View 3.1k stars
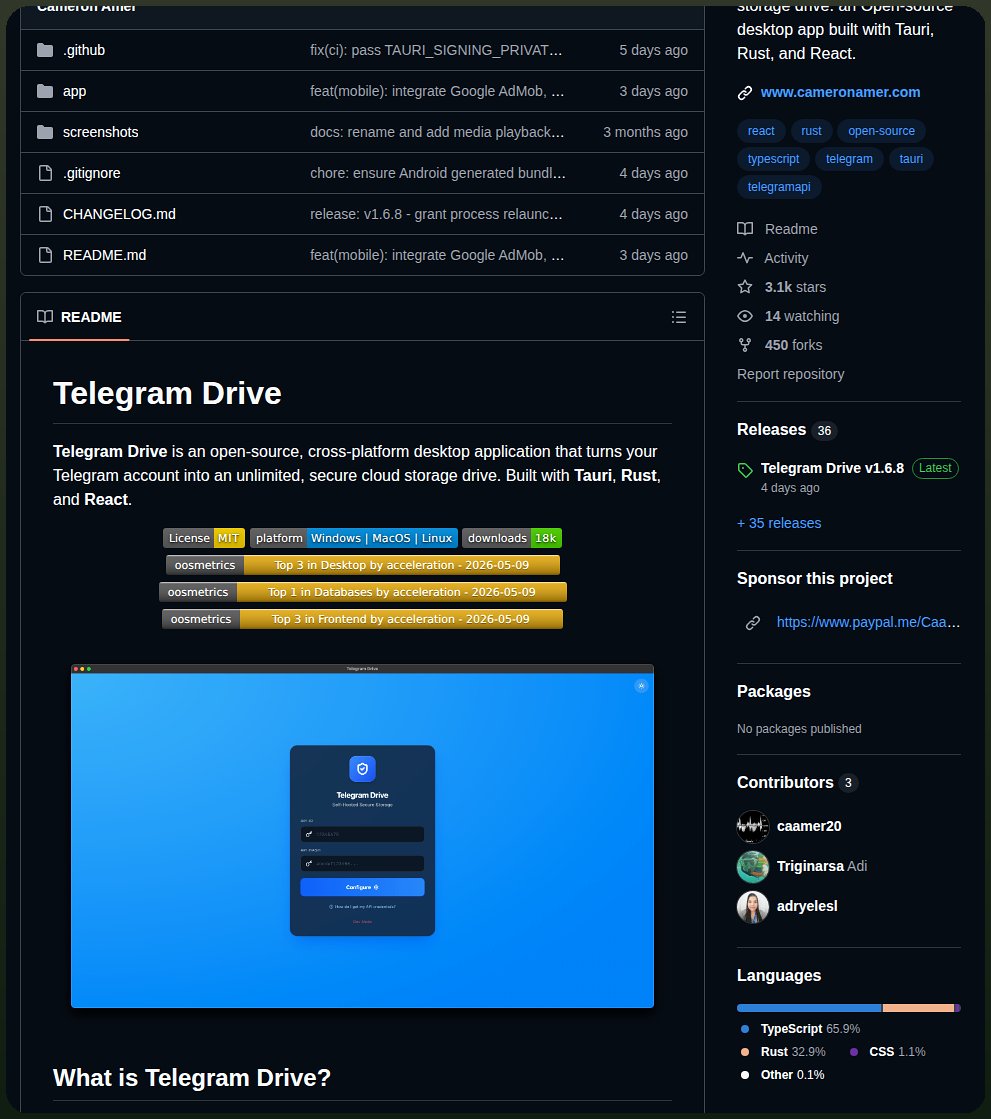 click(795, 287)
